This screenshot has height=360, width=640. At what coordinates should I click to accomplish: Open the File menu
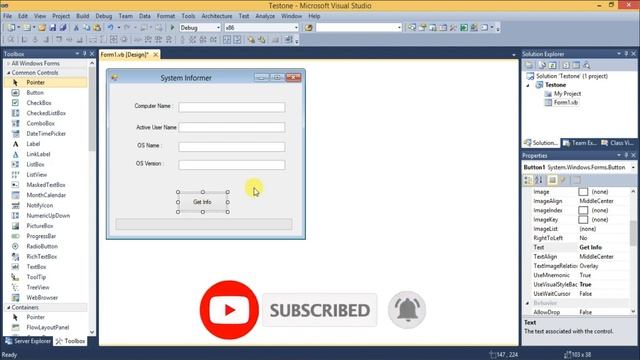pos(7,16)
